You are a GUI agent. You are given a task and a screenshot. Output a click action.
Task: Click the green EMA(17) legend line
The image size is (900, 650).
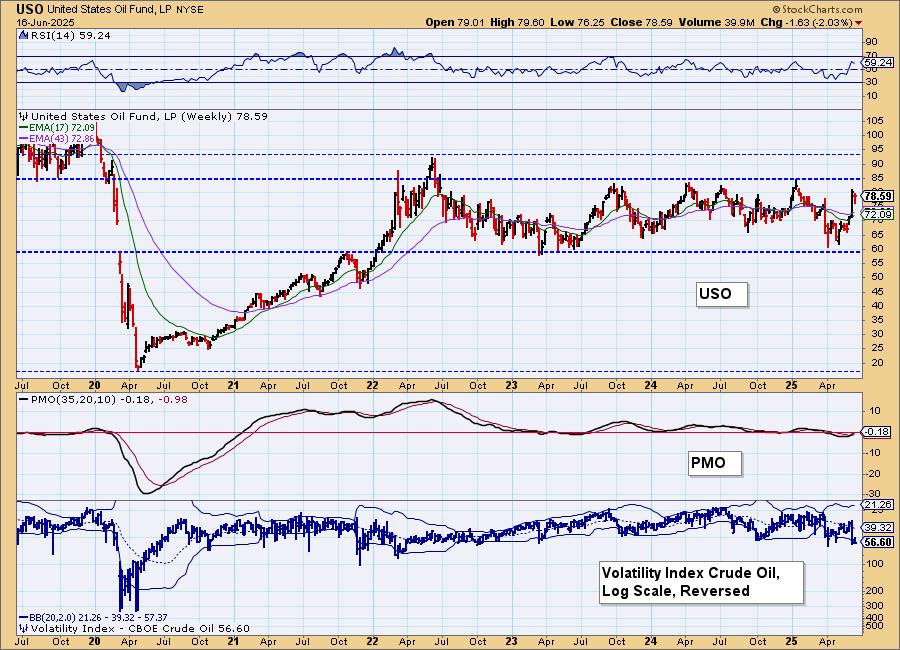(24, 127)
